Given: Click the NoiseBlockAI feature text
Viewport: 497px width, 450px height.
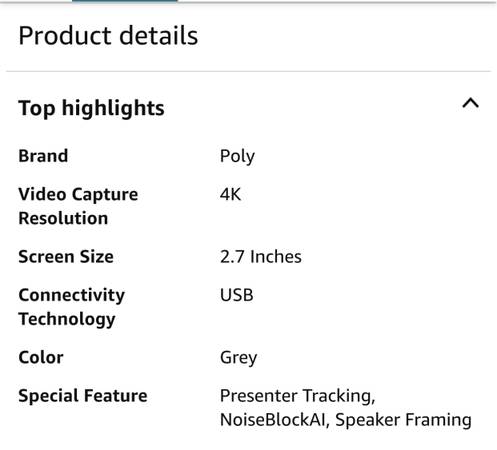Looking at the screenshot, I should [273, 420].
